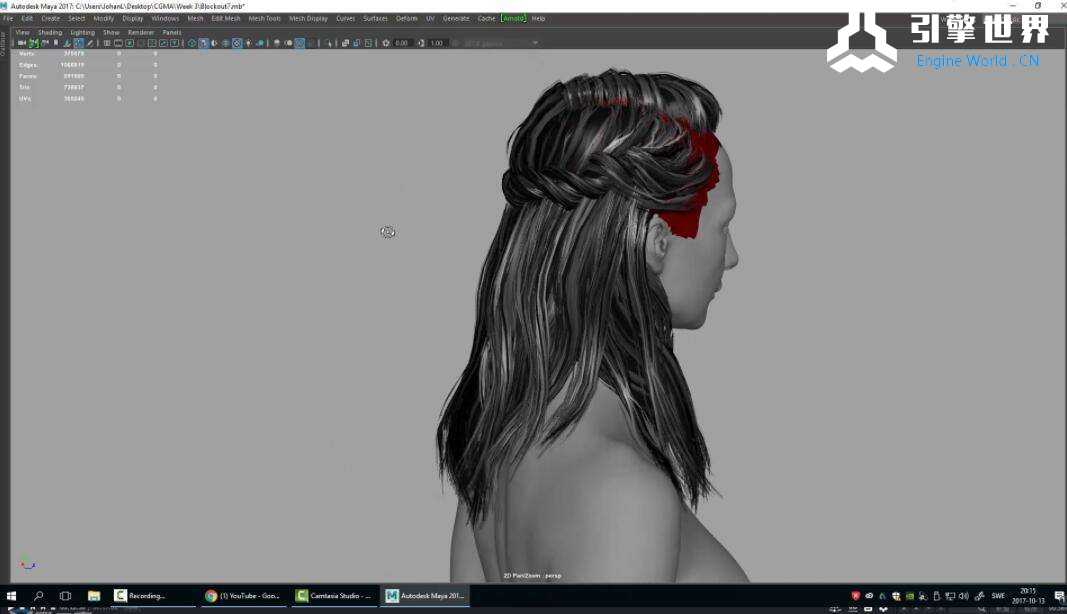
Task: Toggle the viewport grid display
Action: click(x=107, y=43)
